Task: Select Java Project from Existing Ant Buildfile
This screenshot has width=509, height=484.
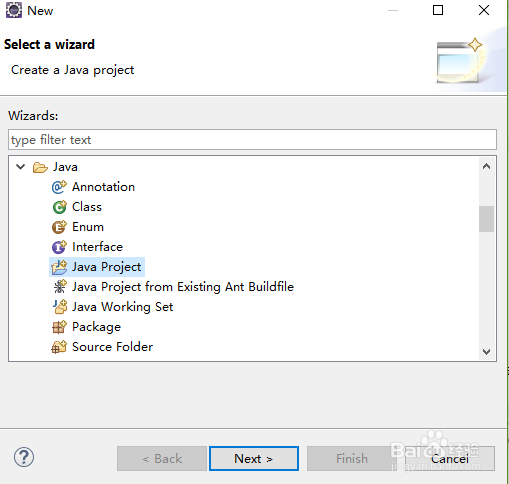Action: coord(183,287)
